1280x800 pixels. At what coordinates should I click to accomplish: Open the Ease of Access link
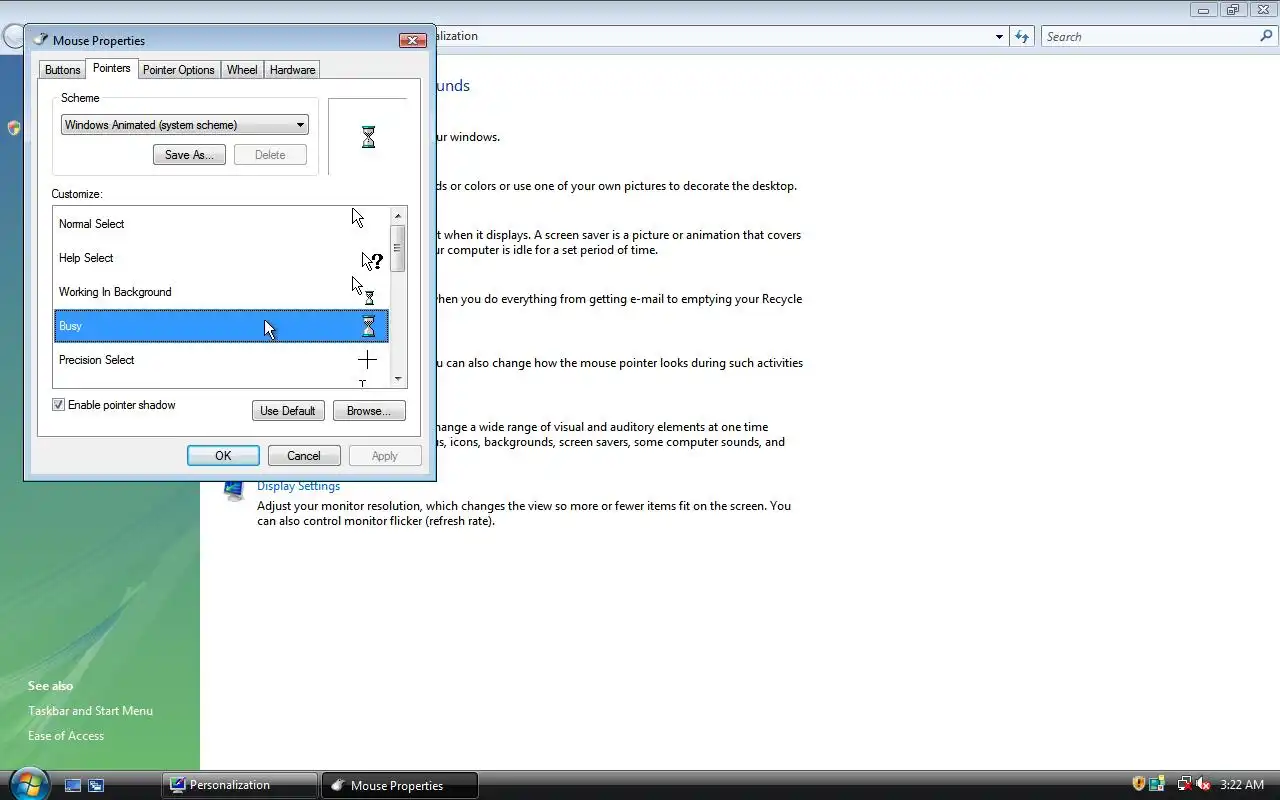(x=66, y=736)
